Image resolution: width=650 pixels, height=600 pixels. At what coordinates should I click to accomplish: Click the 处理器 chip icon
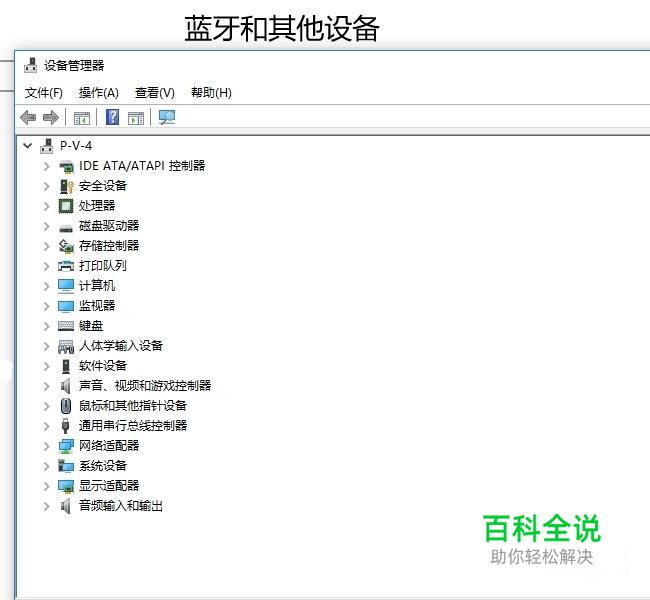point(66,206)
